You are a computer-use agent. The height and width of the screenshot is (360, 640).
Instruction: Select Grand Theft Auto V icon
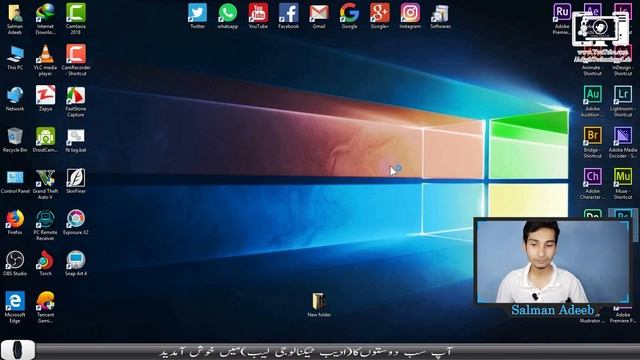tap(45, 178)
